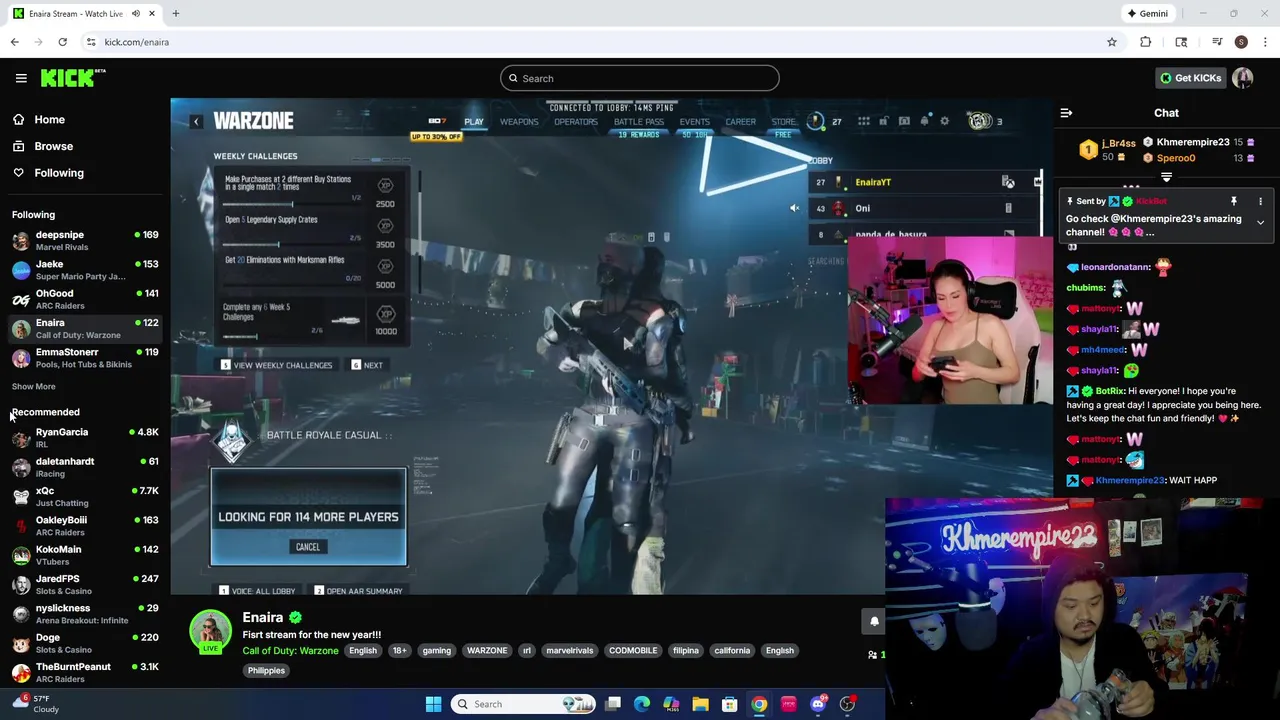The width and height of the screenshot is (1280, 720).
Task: Select the marvelrivals tag
Action: (569, 651)
